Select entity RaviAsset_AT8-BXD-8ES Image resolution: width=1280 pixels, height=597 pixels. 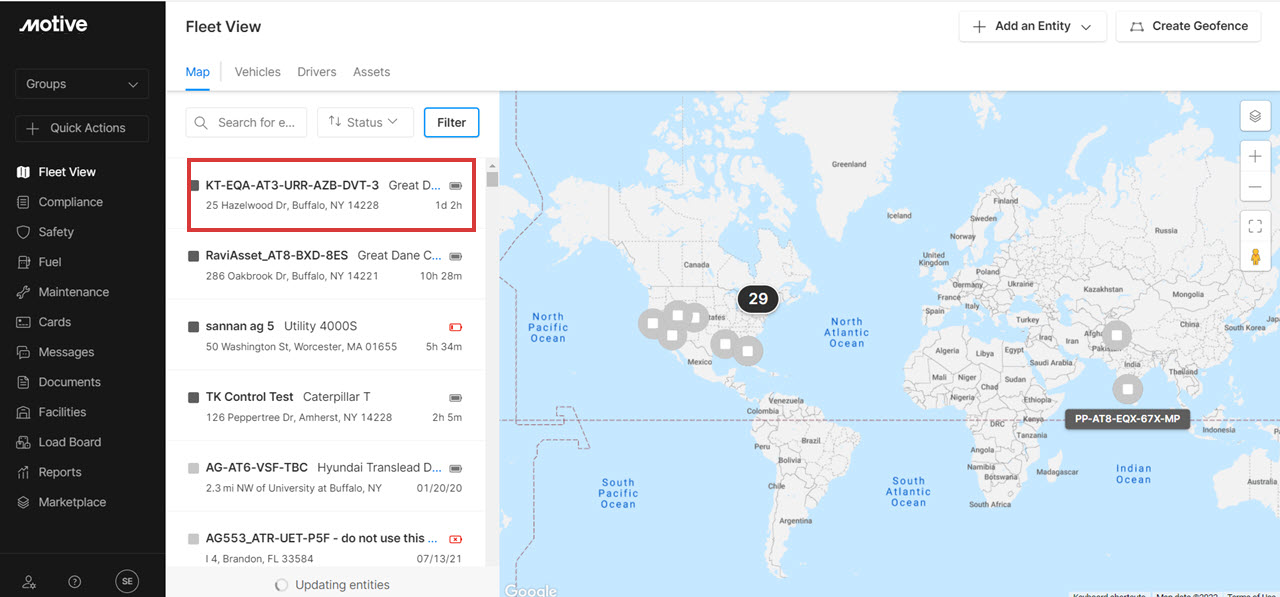325,265
